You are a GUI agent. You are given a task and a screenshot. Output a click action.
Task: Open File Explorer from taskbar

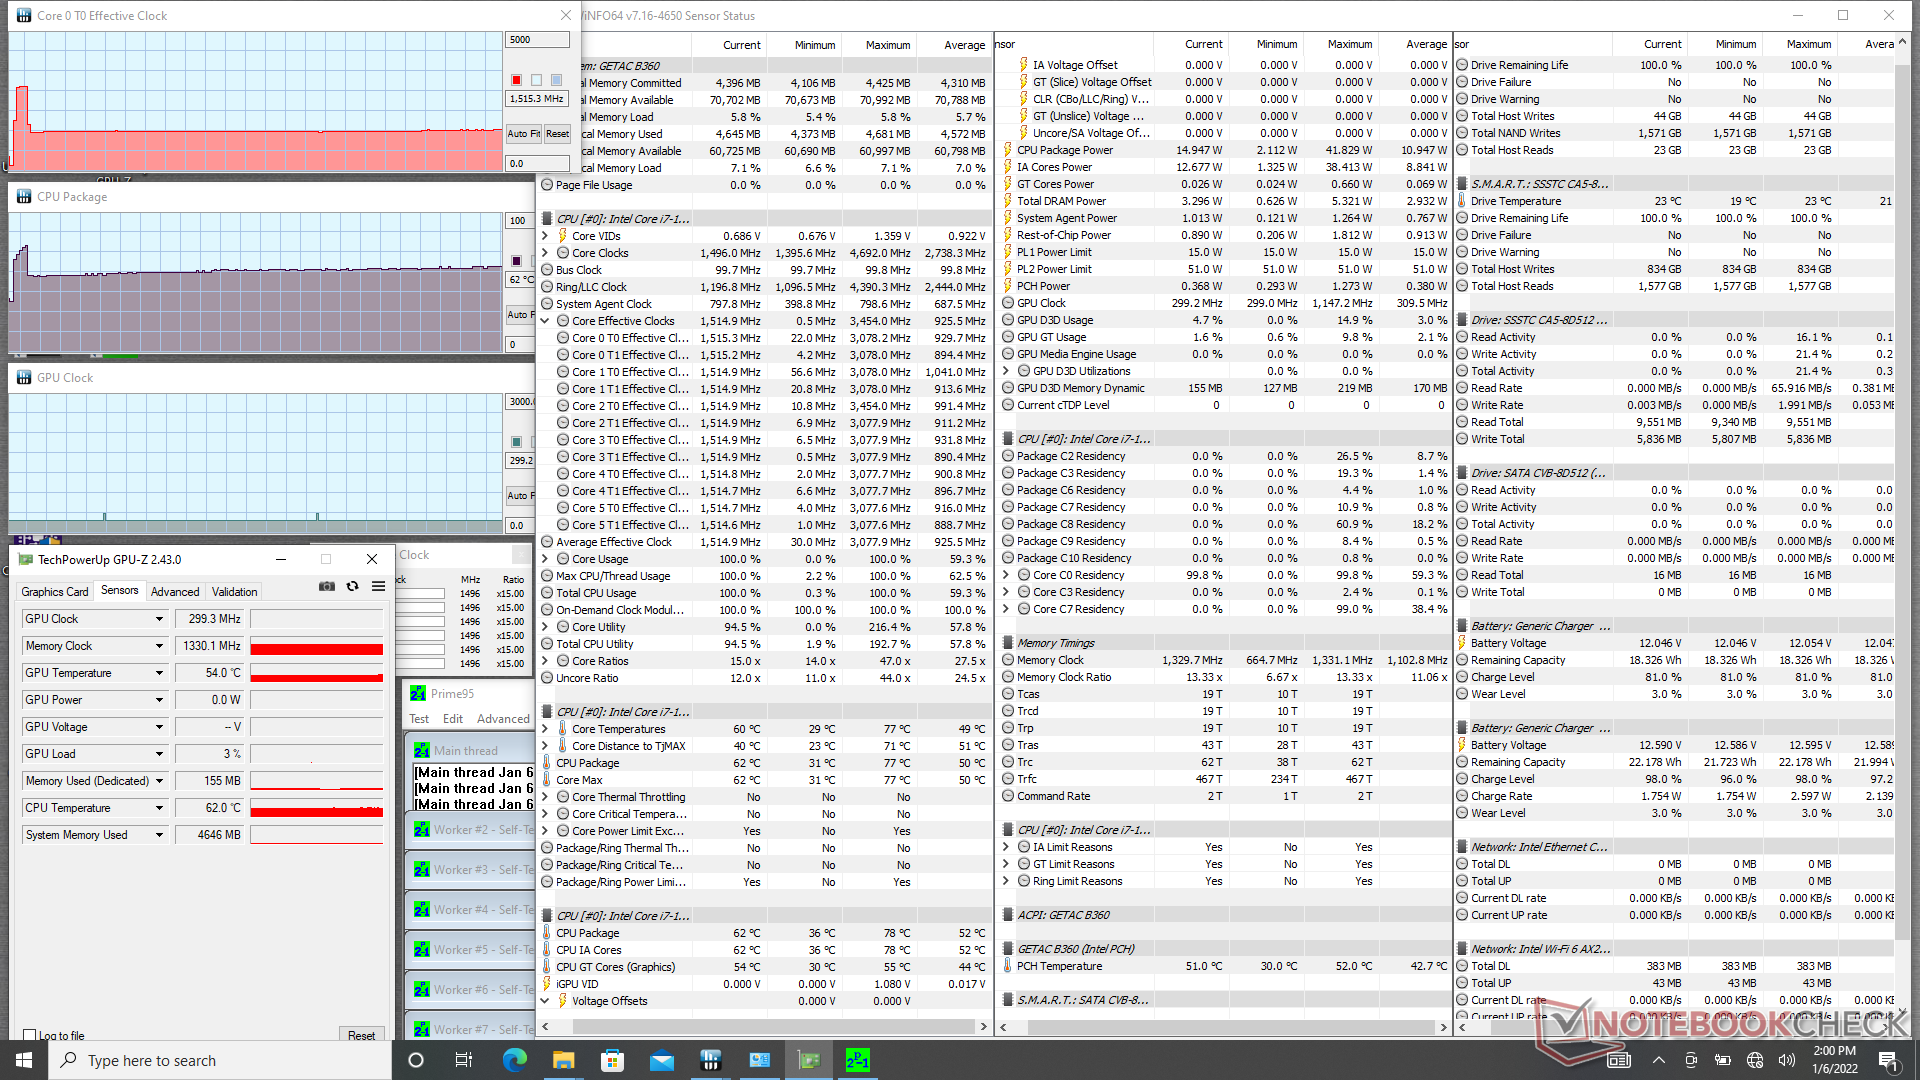tap(563, 1060)
